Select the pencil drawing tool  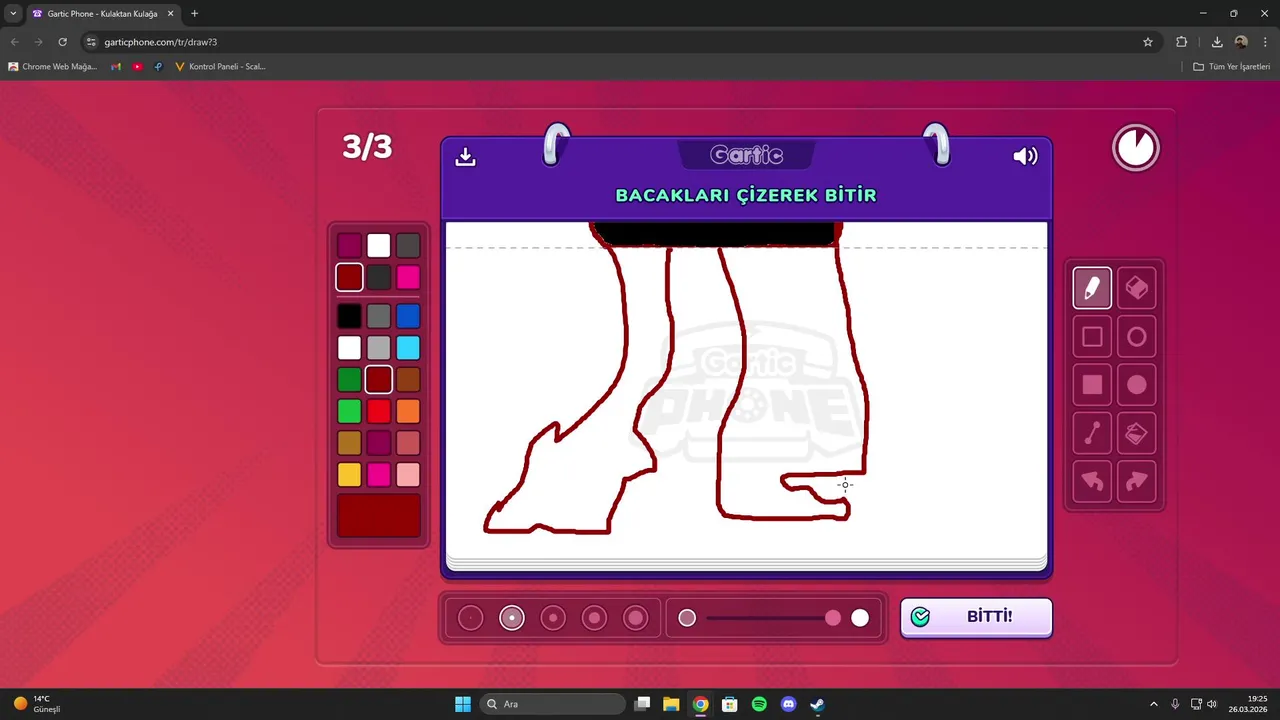(x=1092, y=288)
